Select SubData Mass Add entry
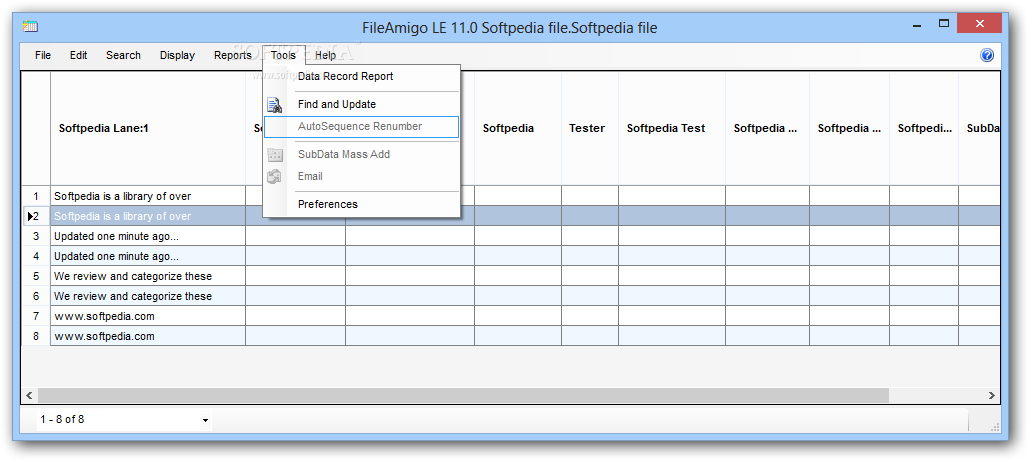 362,154
